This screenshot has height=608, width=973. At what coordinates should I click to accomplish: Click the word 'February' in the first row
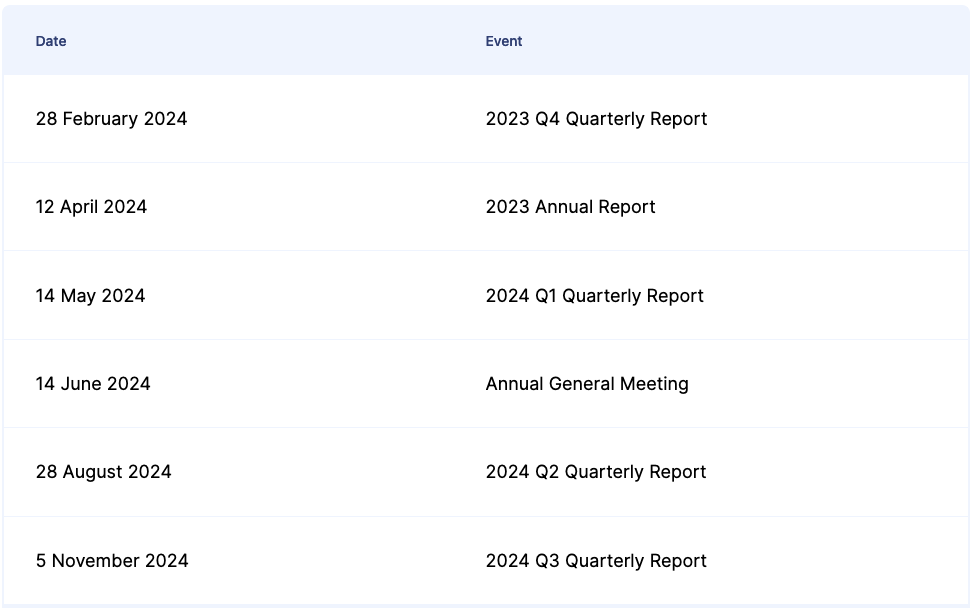click(100, 119)
